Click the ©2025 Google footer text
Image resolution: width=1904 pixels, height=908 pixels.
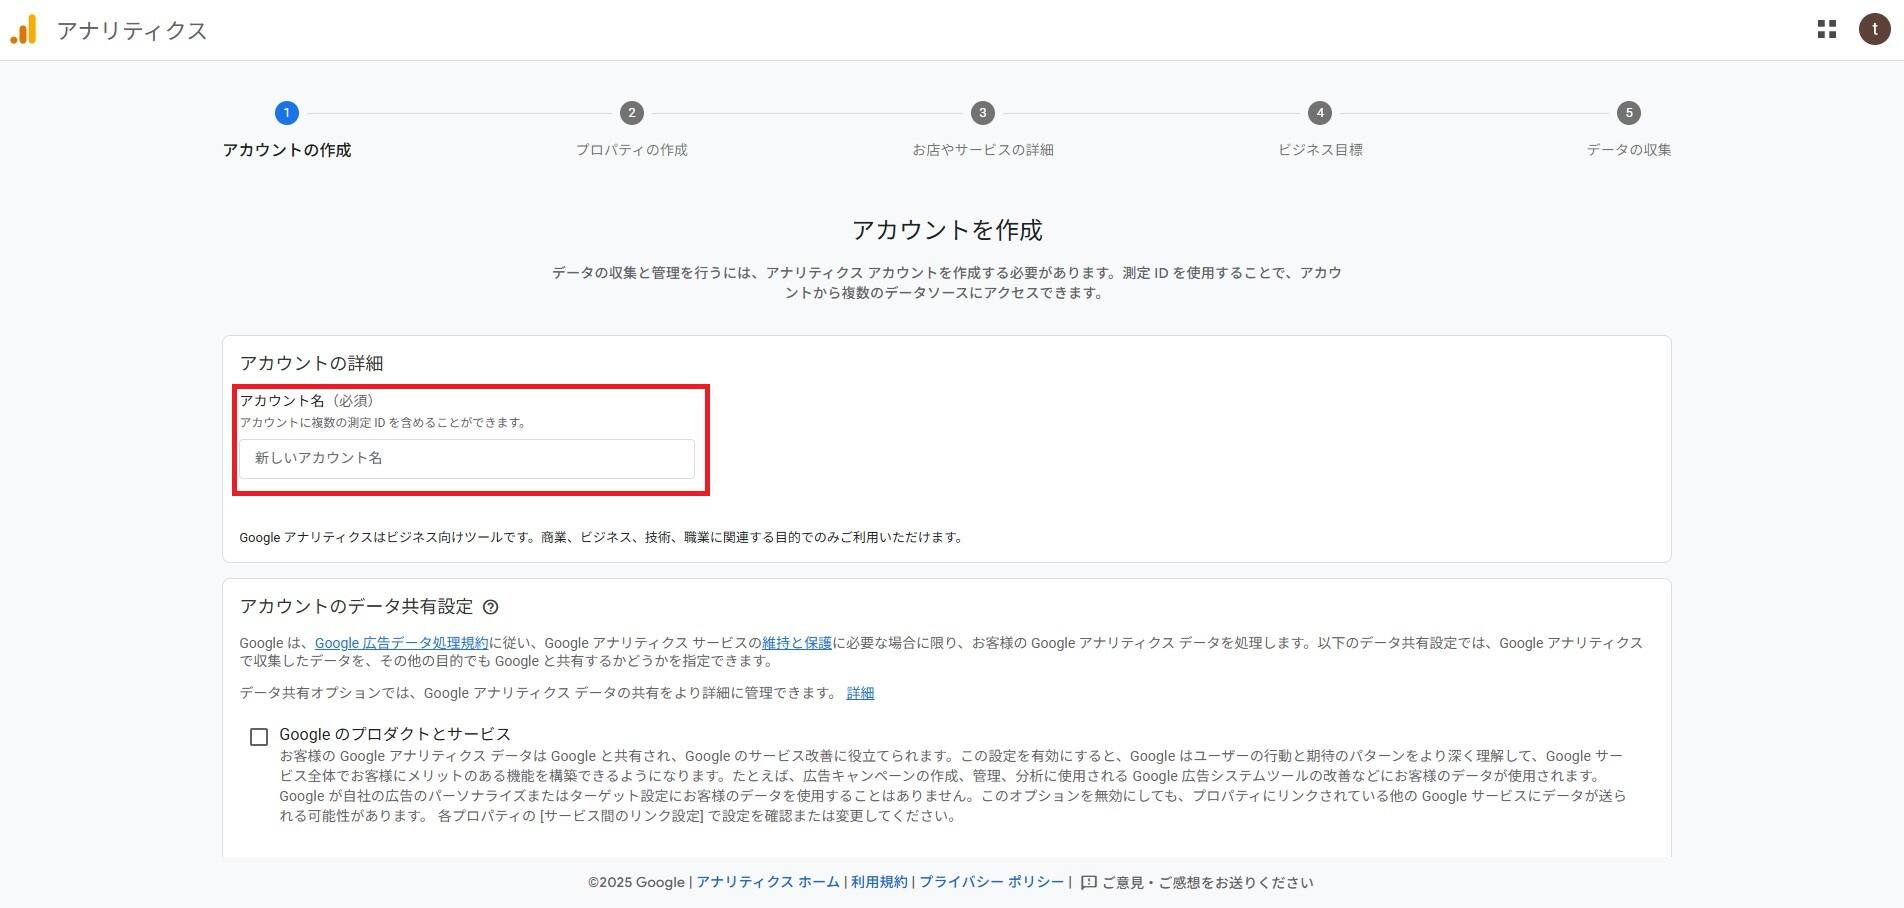[x=636, y=883]
